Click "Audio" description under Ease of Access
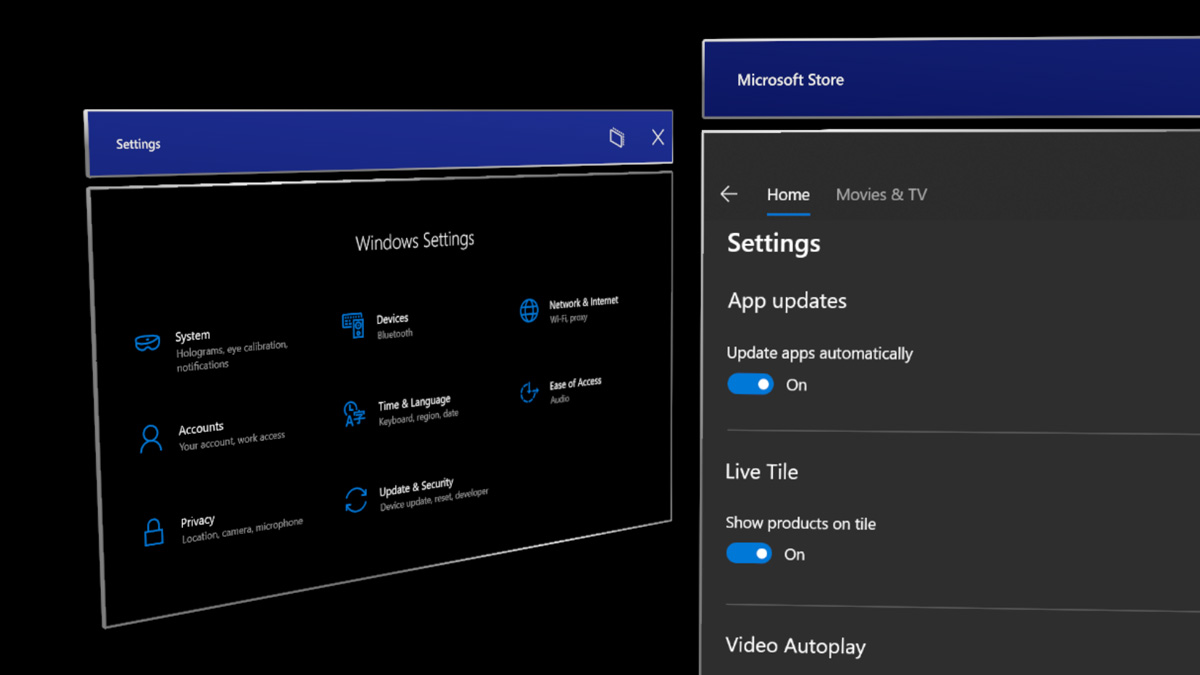 [x=559, y=399]
